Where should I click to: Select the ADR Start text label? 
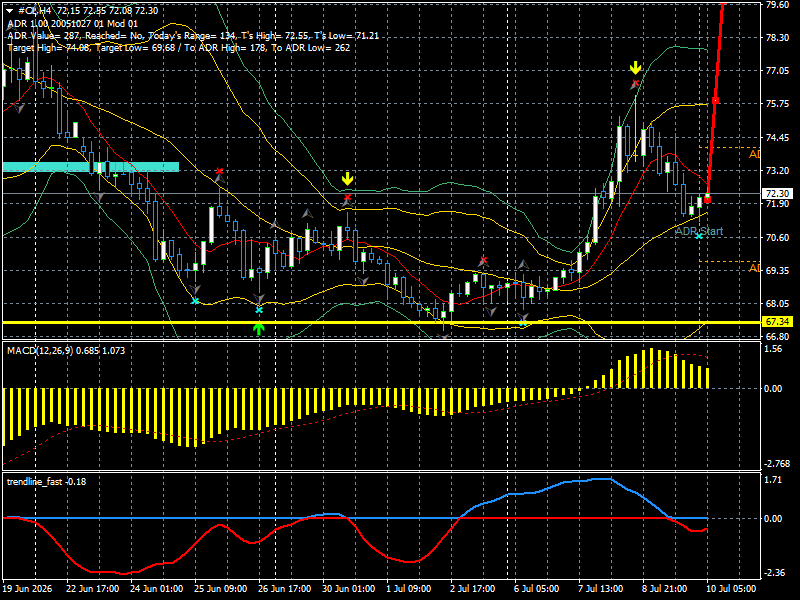tap(699, 231)
